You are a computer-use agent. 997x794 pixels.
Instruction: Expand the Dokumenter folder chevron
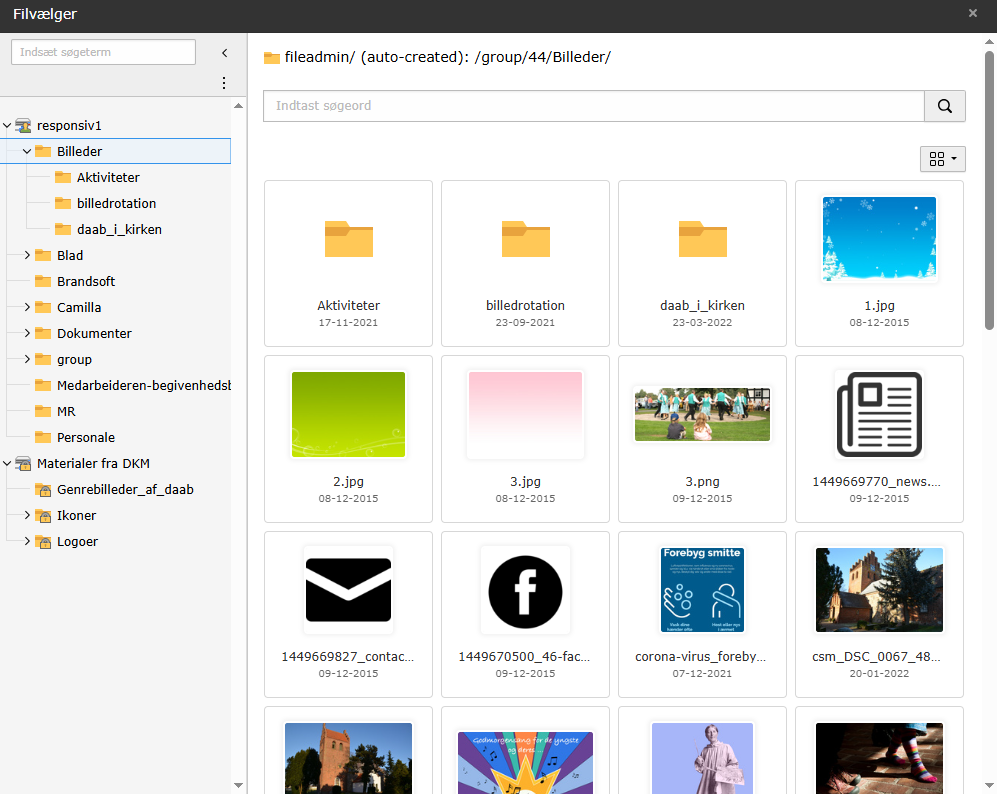point(27,334)
